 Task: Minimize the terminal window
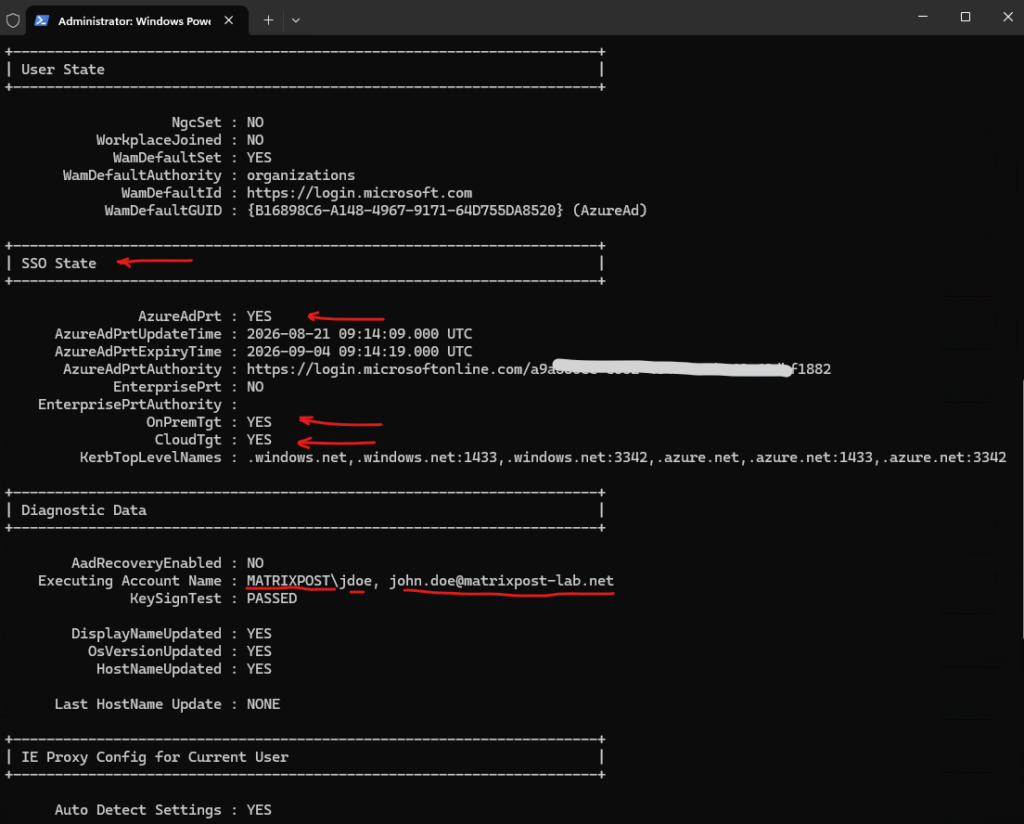(x=922, y=17)
